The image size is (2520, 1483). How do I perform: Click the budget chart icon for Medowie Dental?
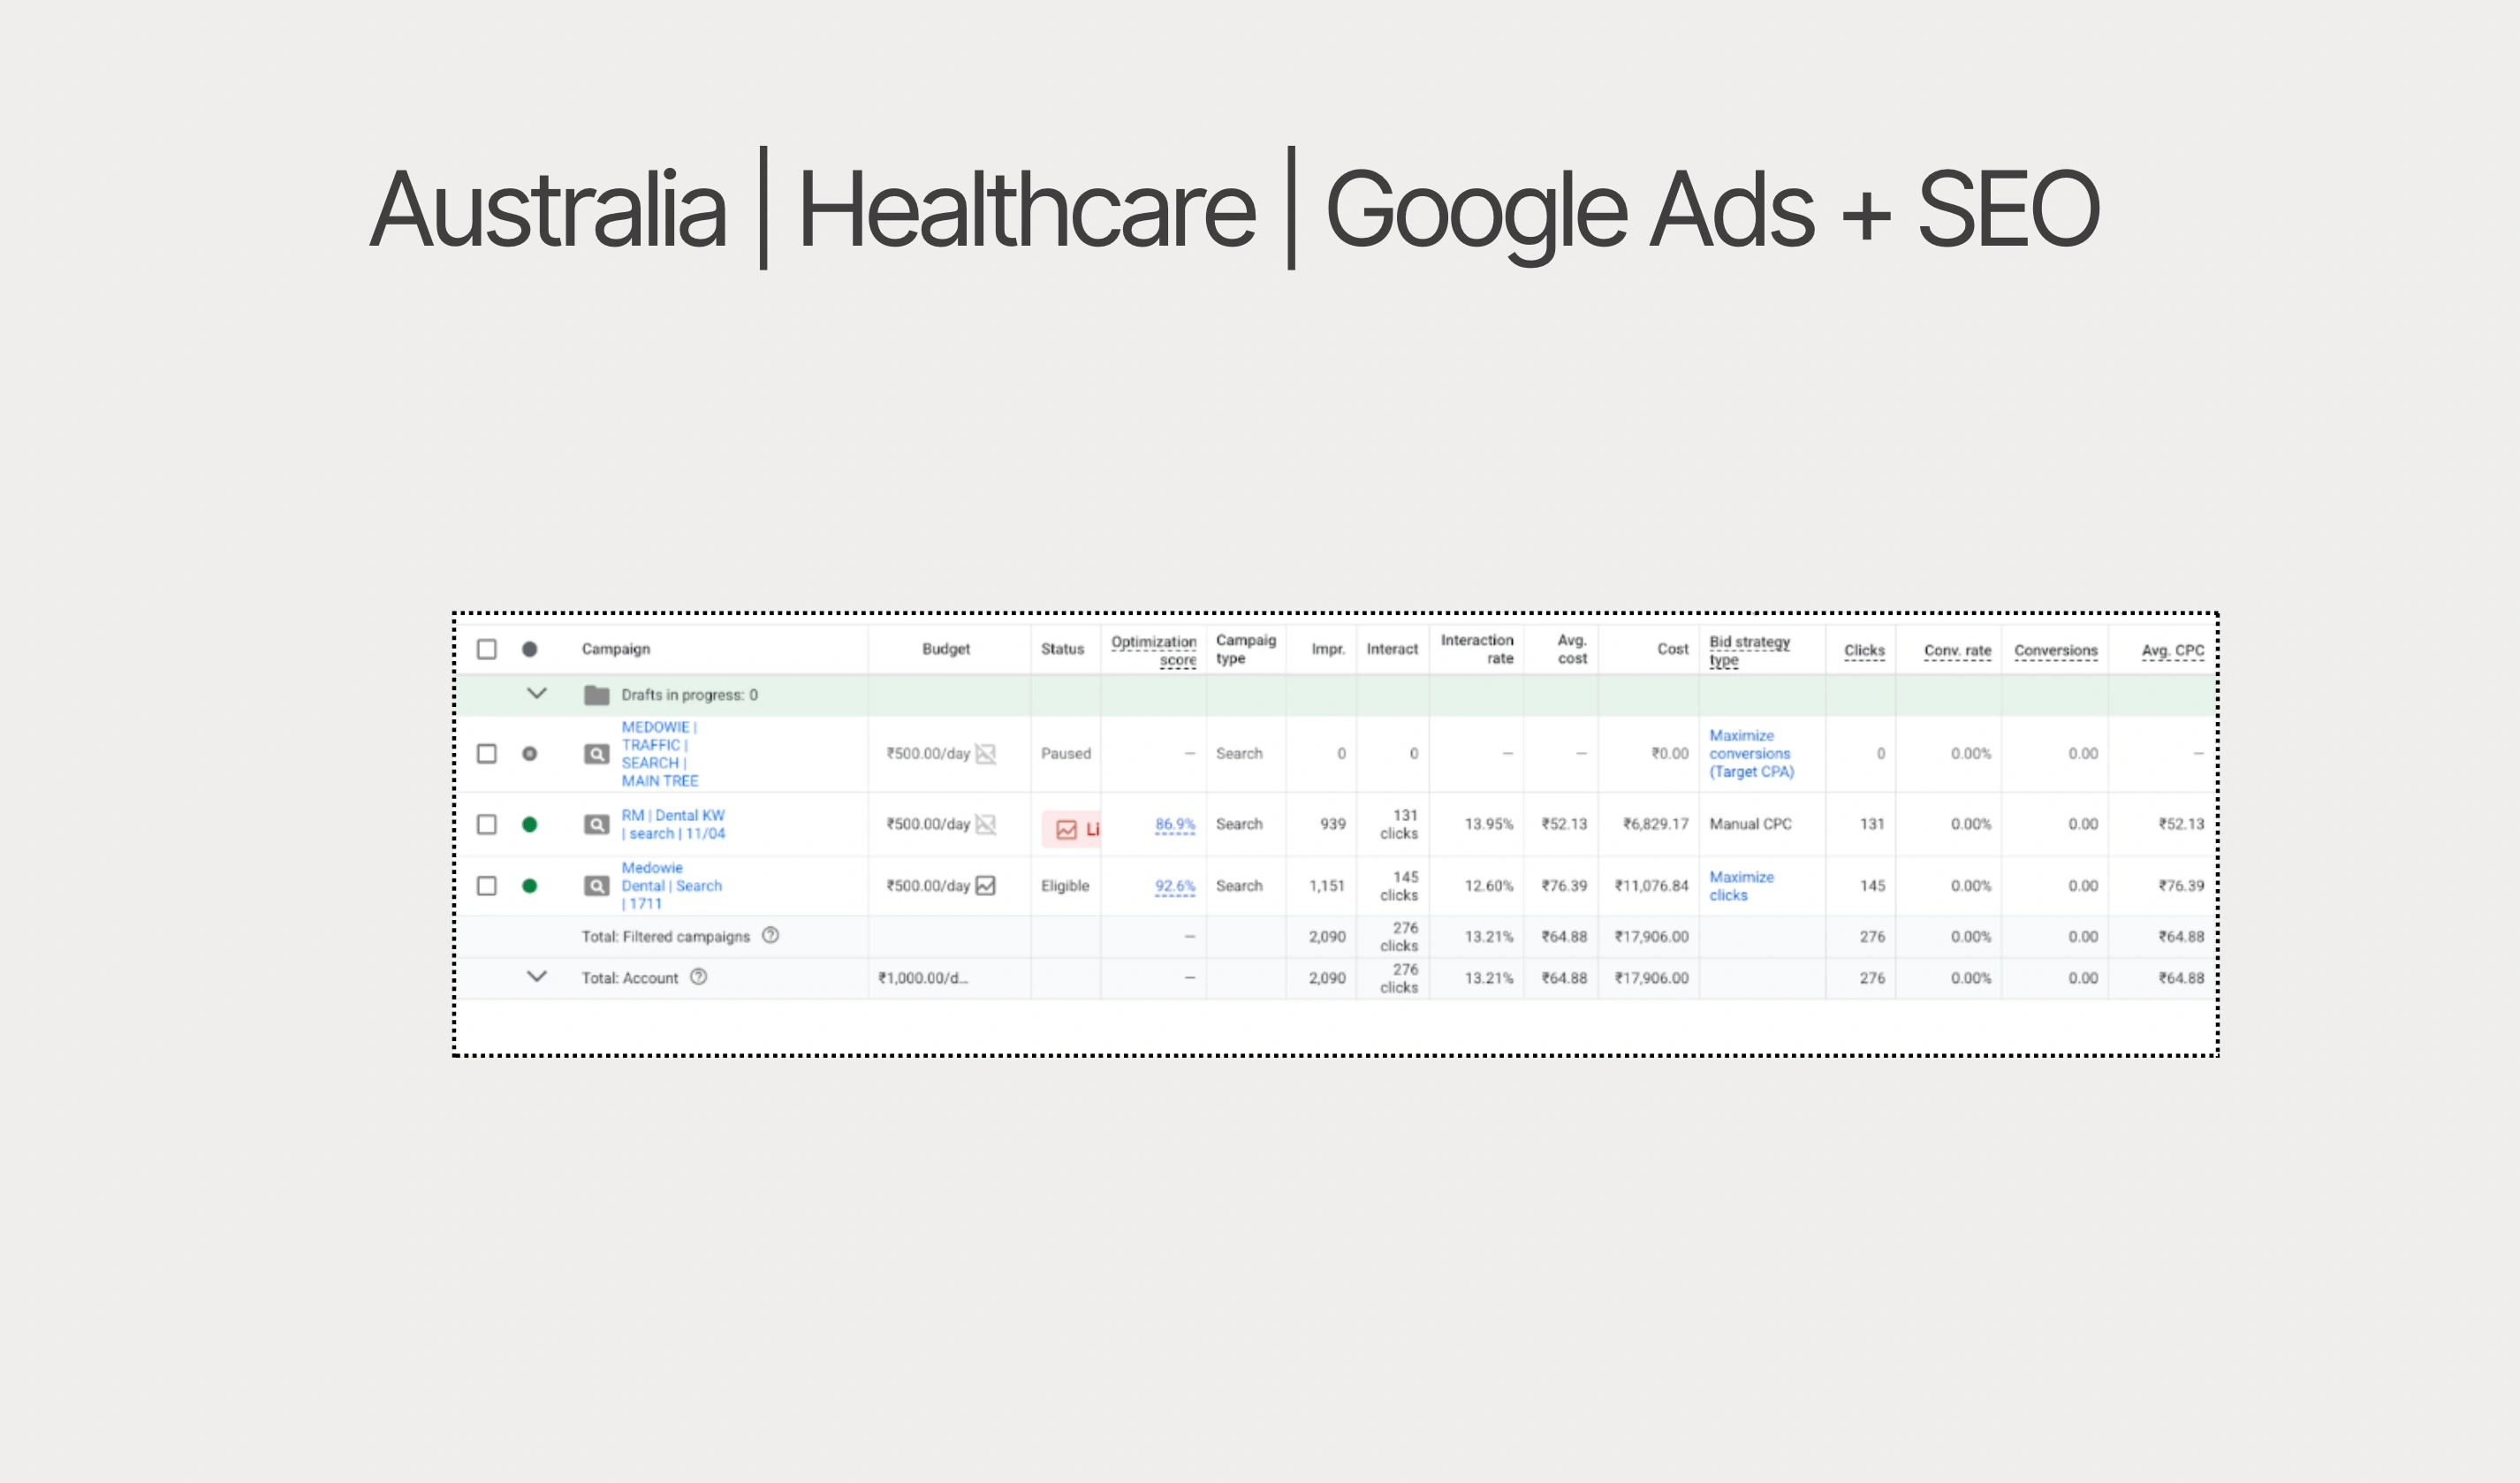click(x=985, y=885)
